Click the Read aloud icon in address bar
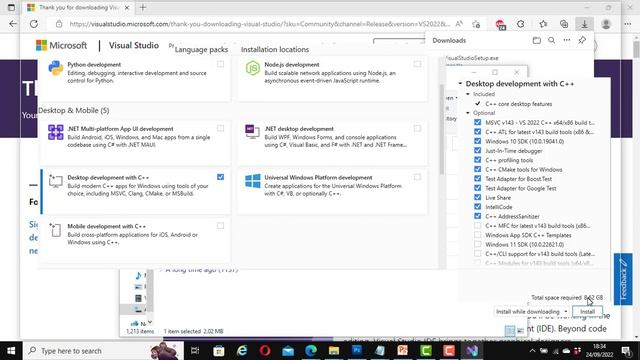This screenshot has height=360, width=640. tap(459, 24)
